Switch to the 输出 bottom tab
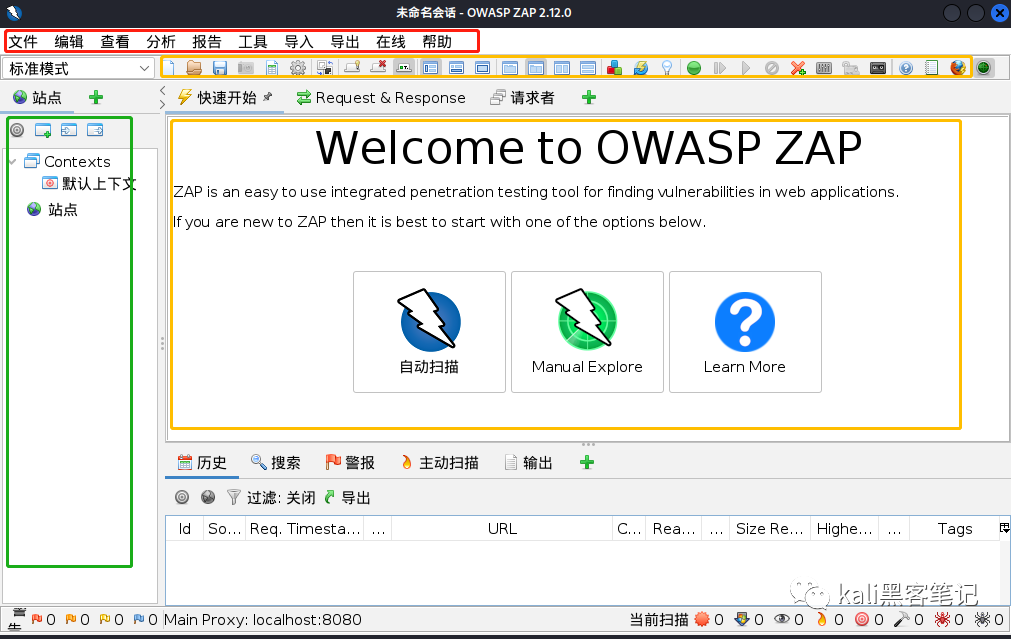This screenshot has height=639, width=1011. pos(528,463)
